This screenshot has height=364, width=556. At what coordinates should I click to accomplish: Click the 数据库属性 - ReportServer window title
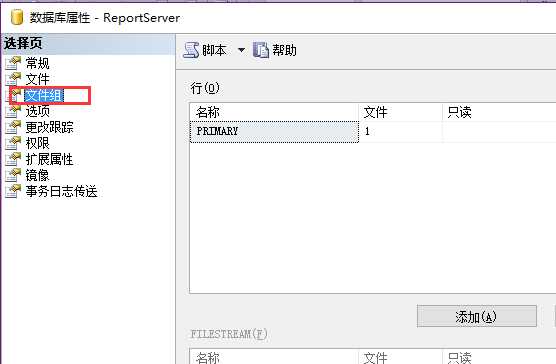coord(105,18)
